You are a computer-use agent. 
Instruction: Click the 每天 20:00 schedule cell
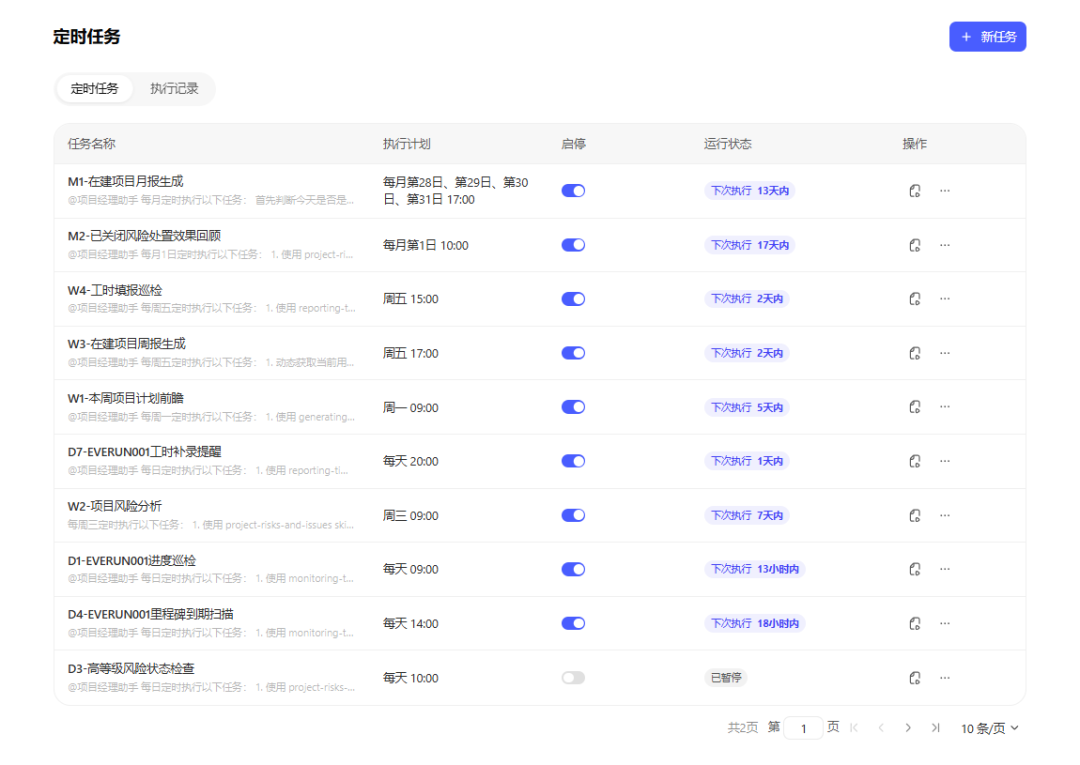coord(411,461)
